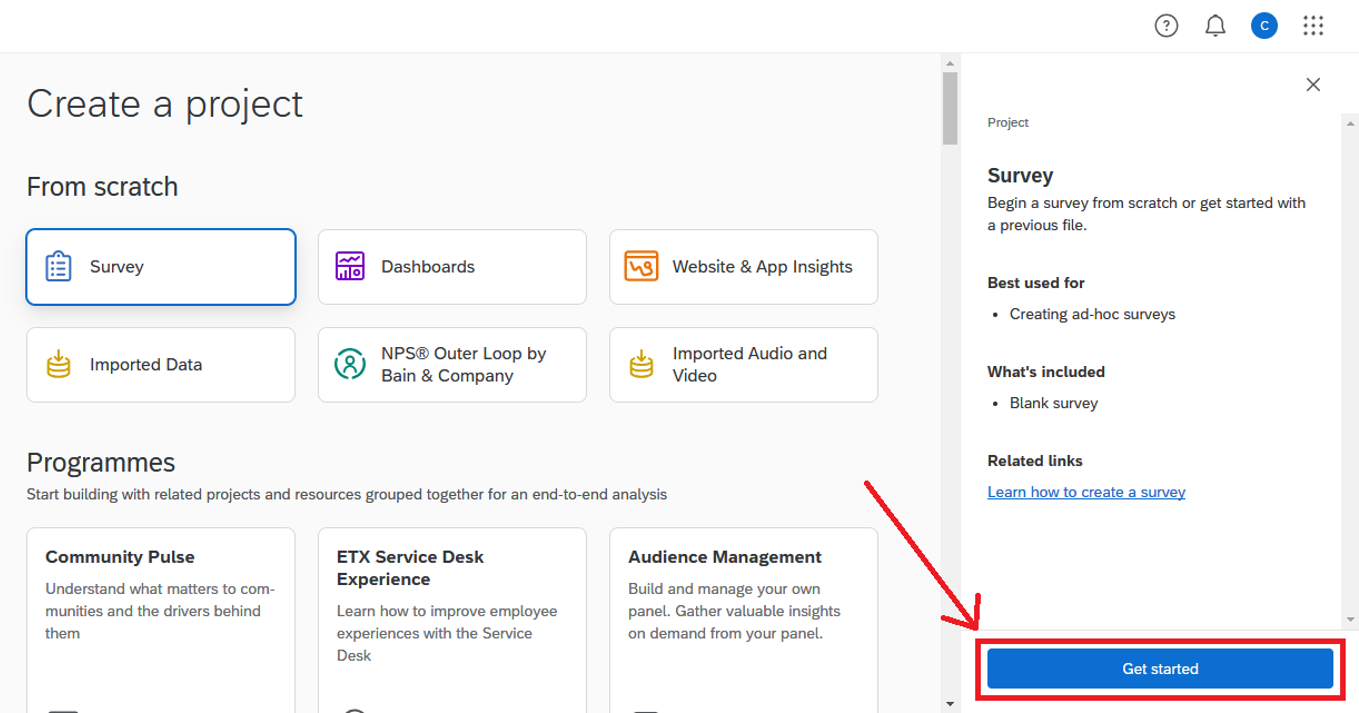The width and height of the screenshot is (1359, 713).
Task: Close the Survey details side panel
Action: click(x=1313, y=85)
